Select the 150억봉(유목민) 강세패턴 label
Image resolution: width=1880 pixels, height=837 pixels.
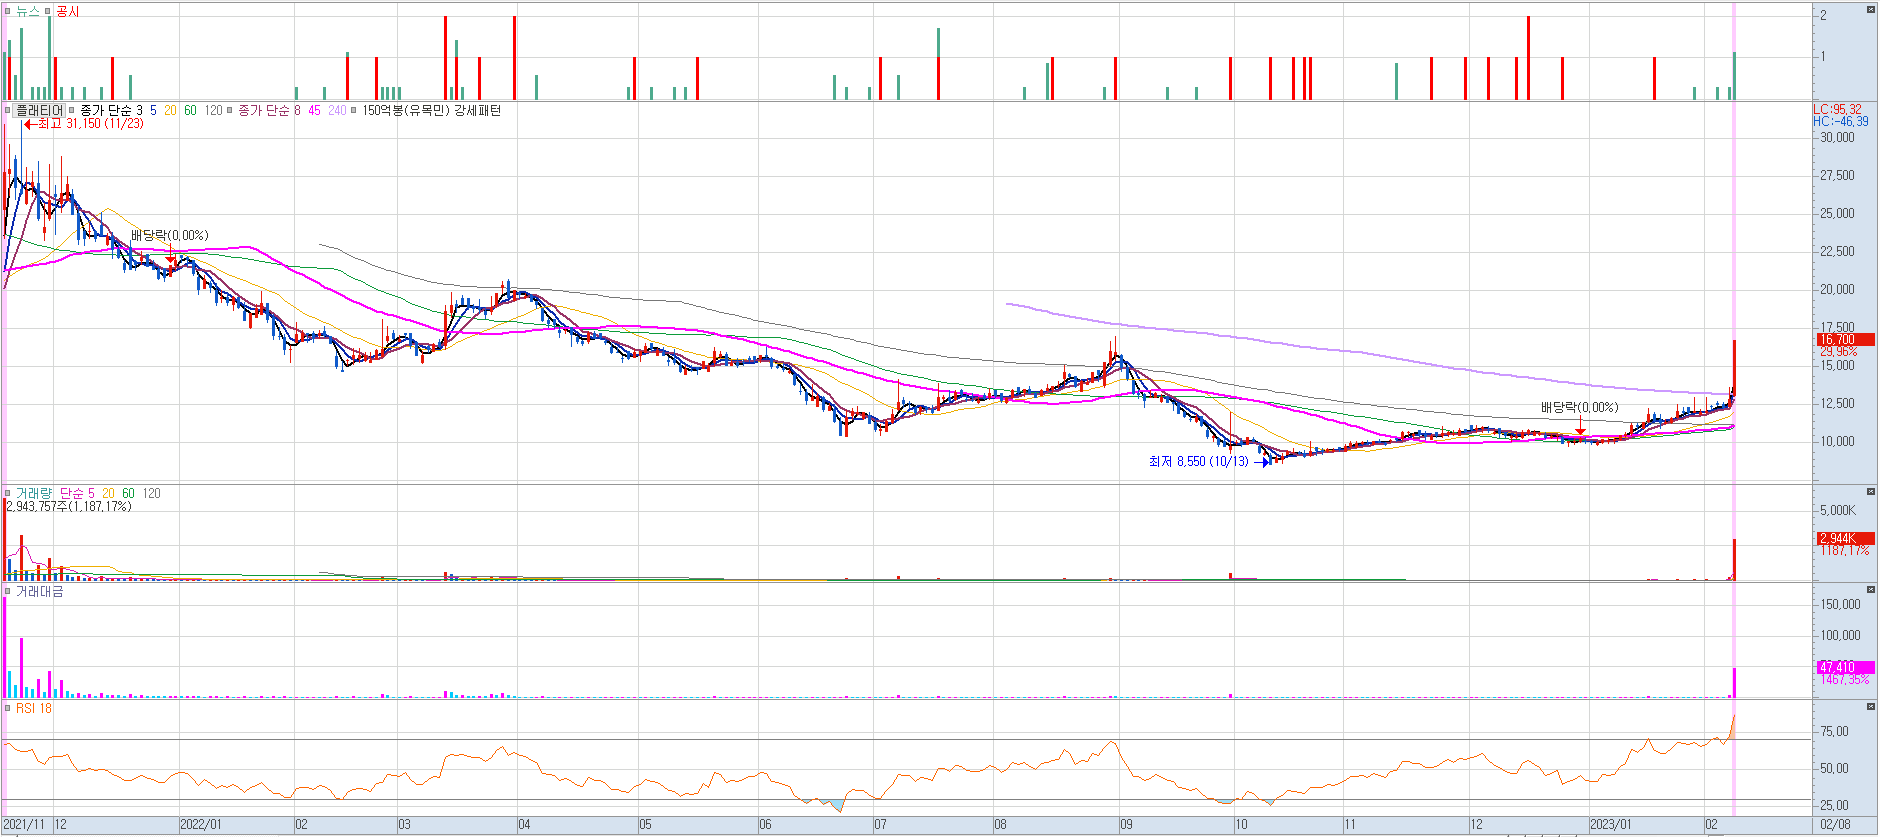click(x=431, y=111)
